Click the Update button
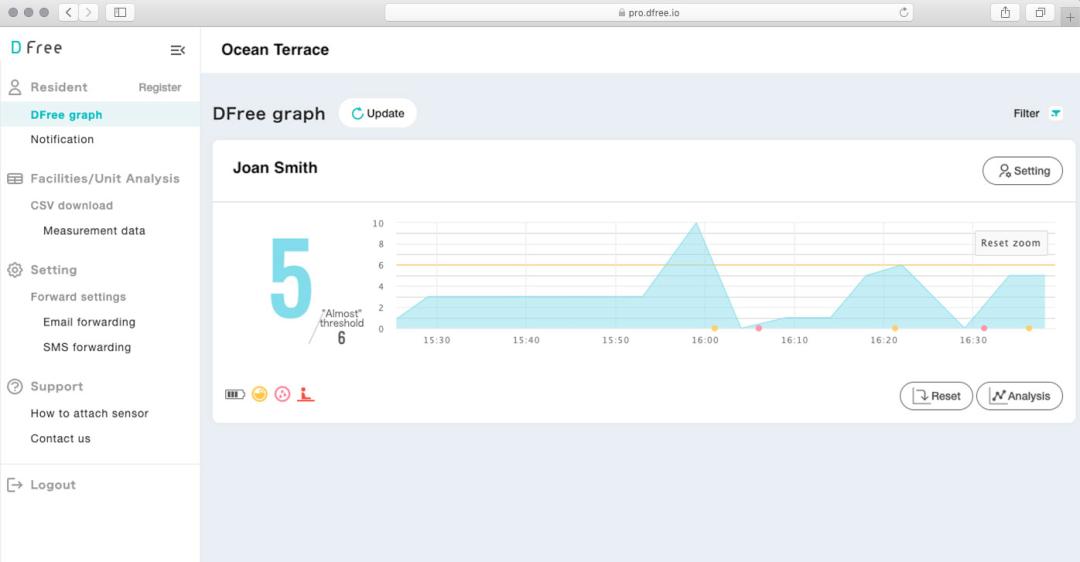 (x=378, y=114)
